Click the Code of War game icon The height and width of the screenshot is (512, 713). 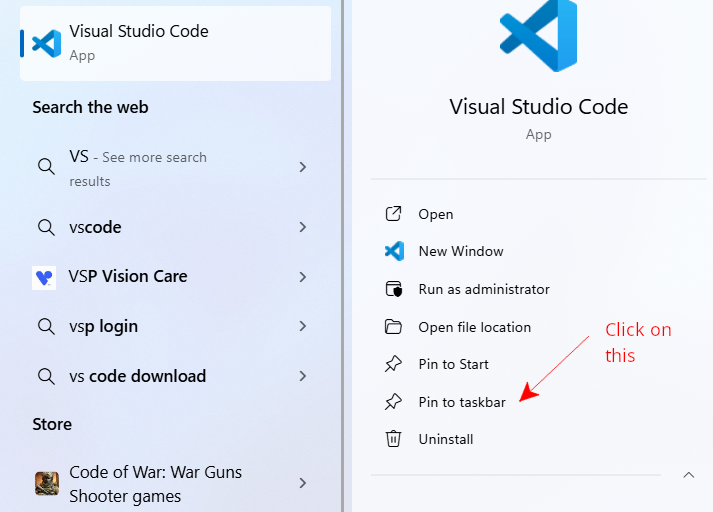pos(47,483)
